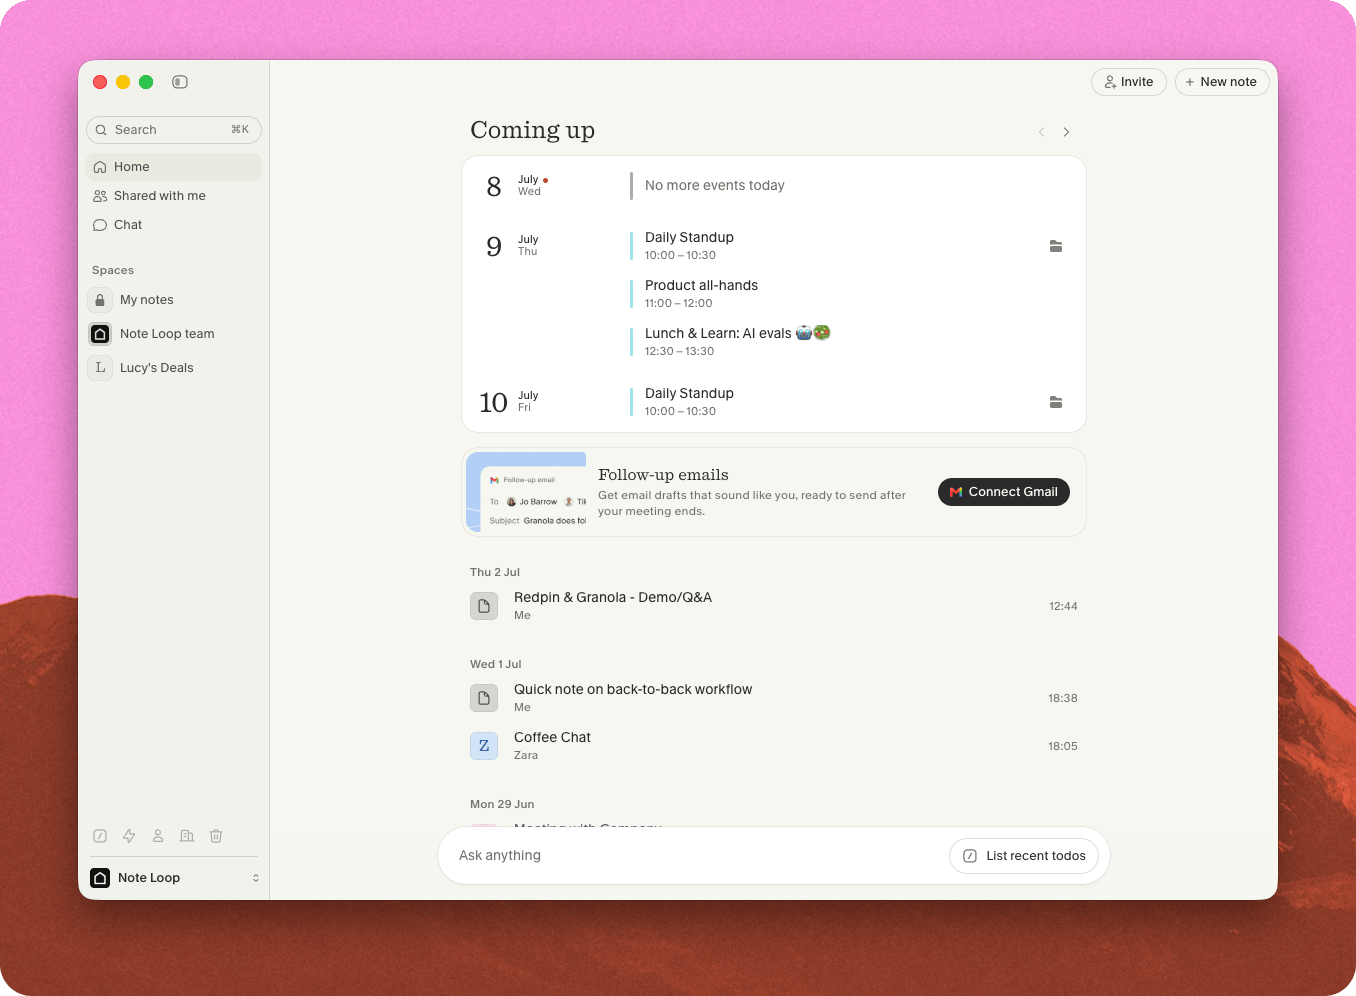
Task: Open the lightning bolt icon in sidebar footer
Action: pos(129,836)
